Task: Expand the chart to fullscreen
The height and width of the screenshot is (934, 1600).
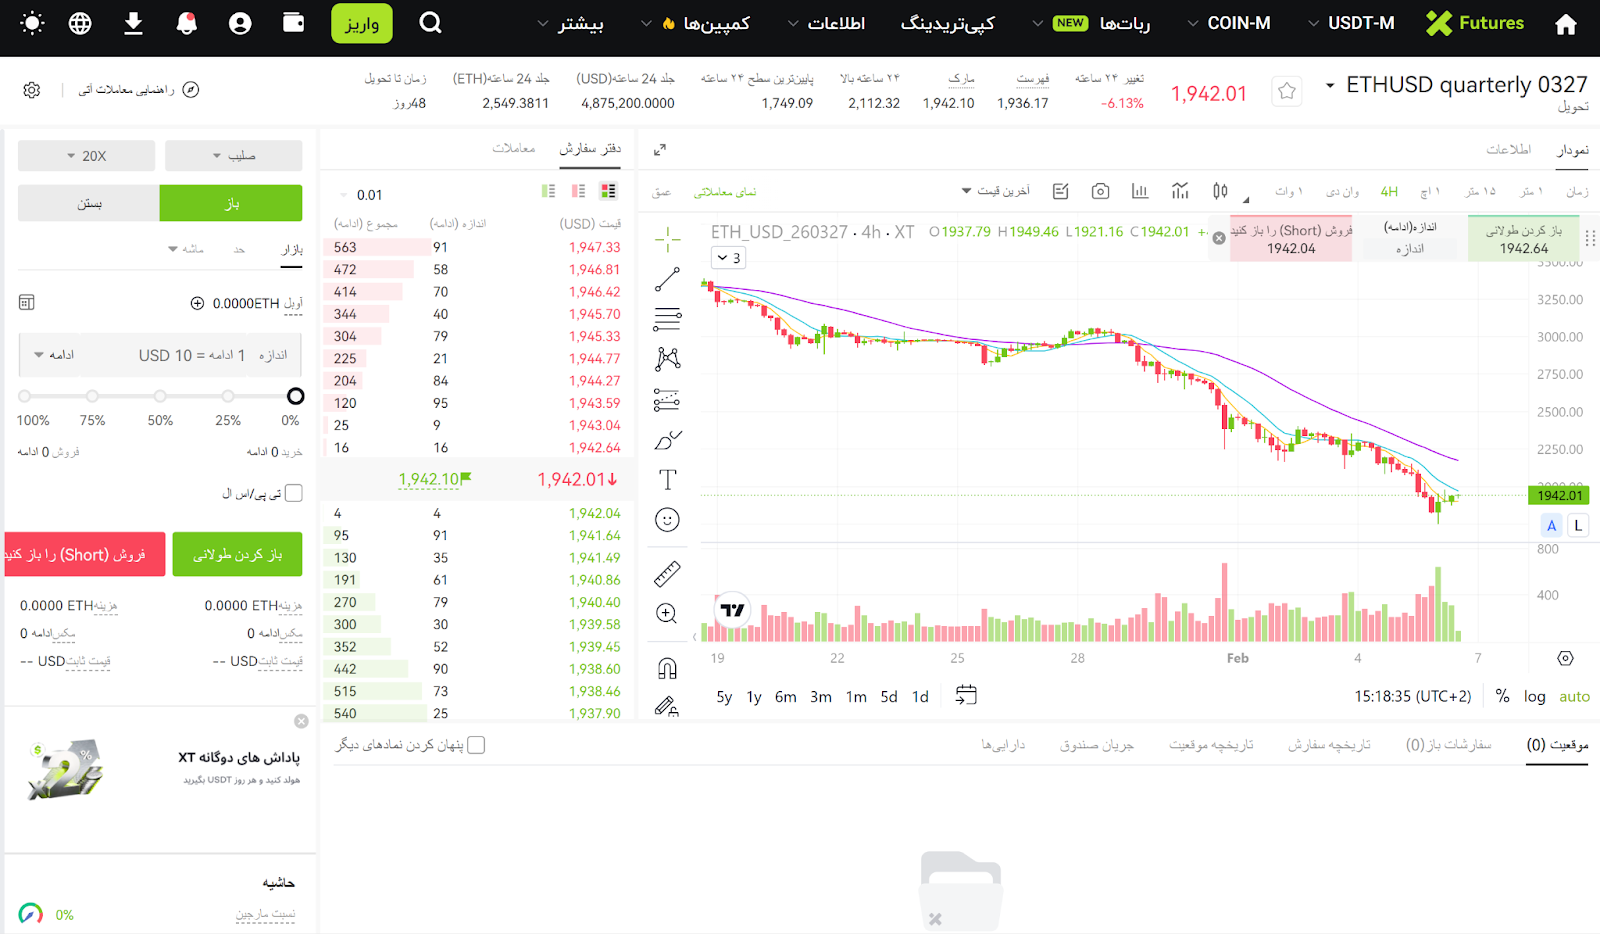Action: pyautogui.click(x=660, y=150)
